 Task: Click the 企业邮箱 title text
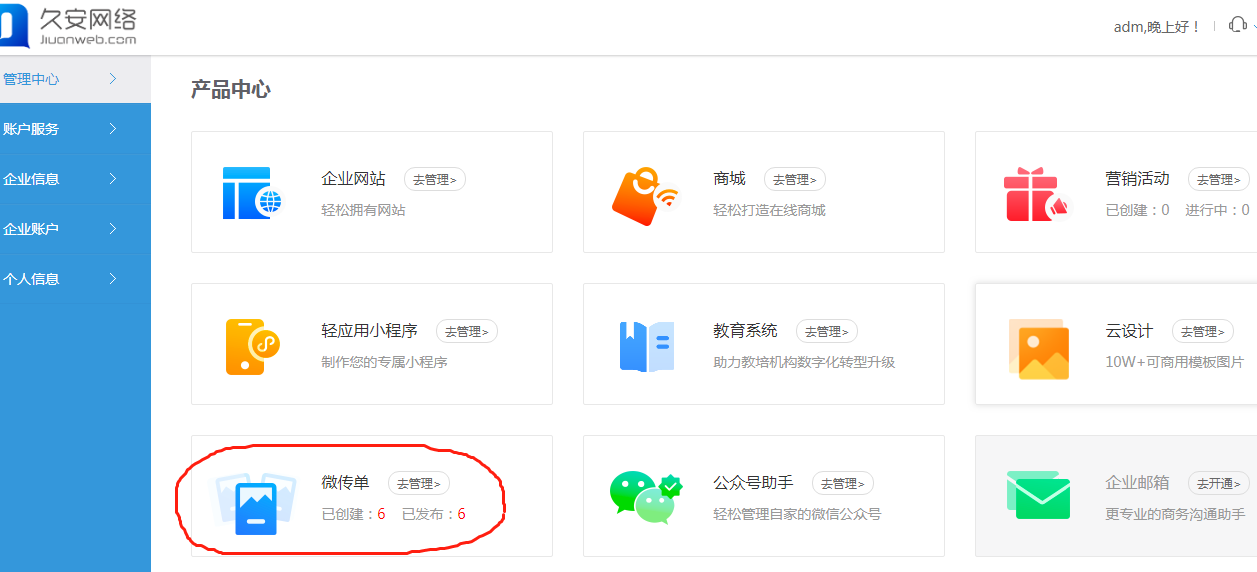(x=1137, y=483)
